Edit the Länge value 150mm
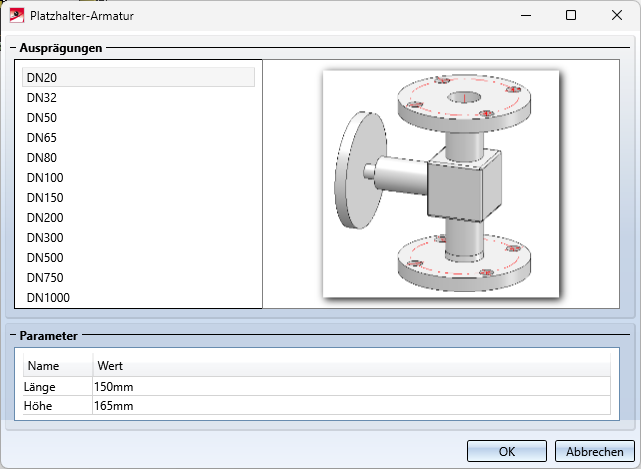Image resolution: width=641 pixels, height=469 pixels. click(352, 387)
